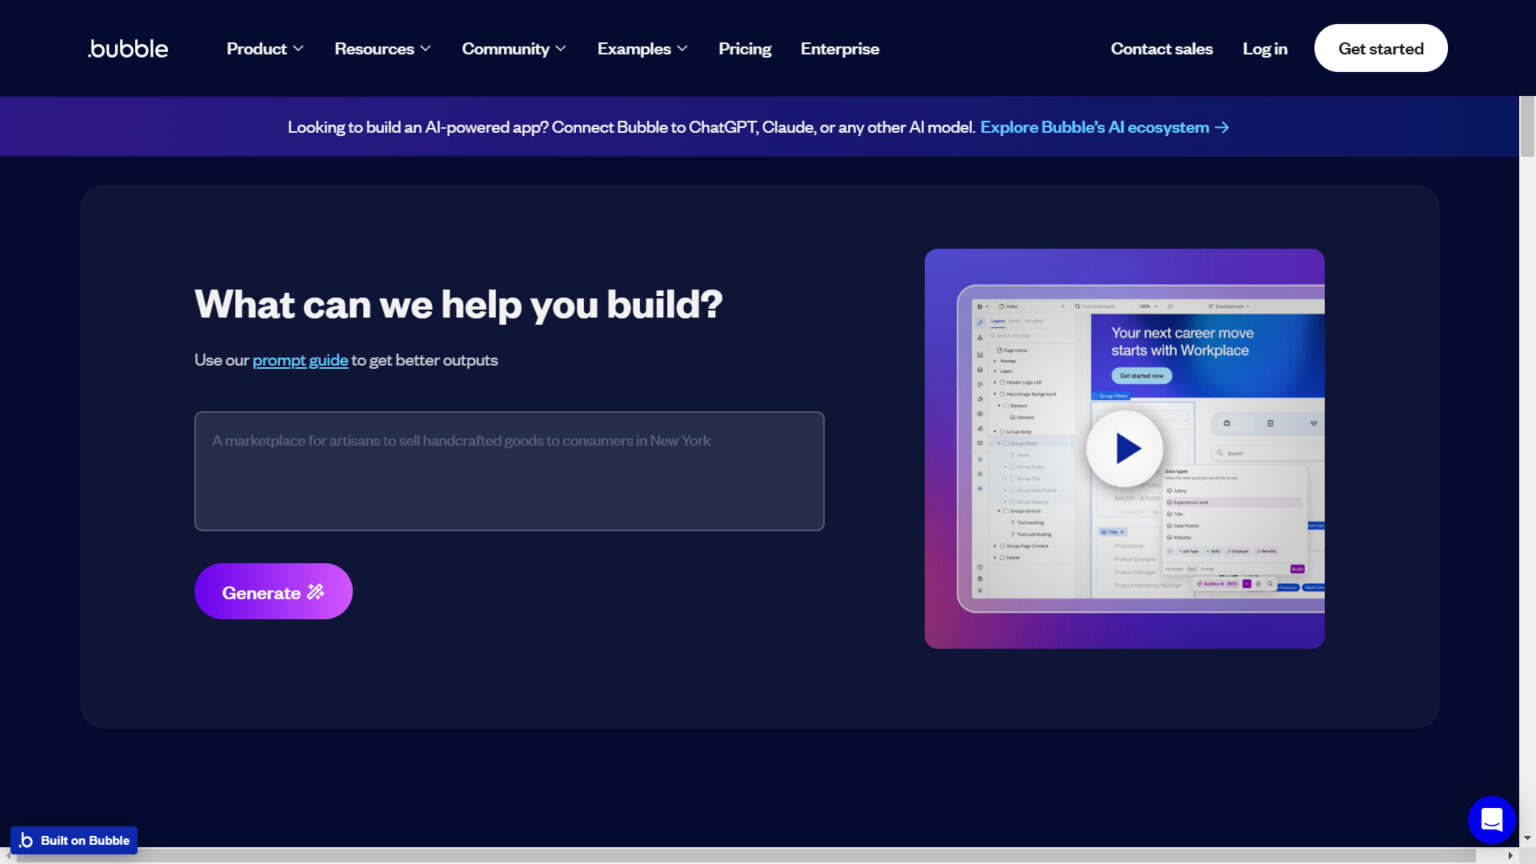The image size is (1536, 864).
Task: Expand the Product dropdown menu
Action: (263, 48)
